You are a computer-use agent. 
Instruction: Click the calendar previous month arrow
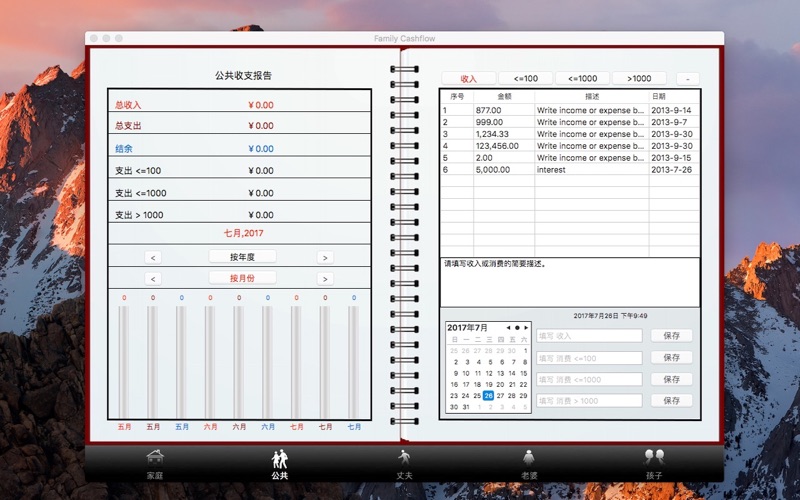(508, 328)
